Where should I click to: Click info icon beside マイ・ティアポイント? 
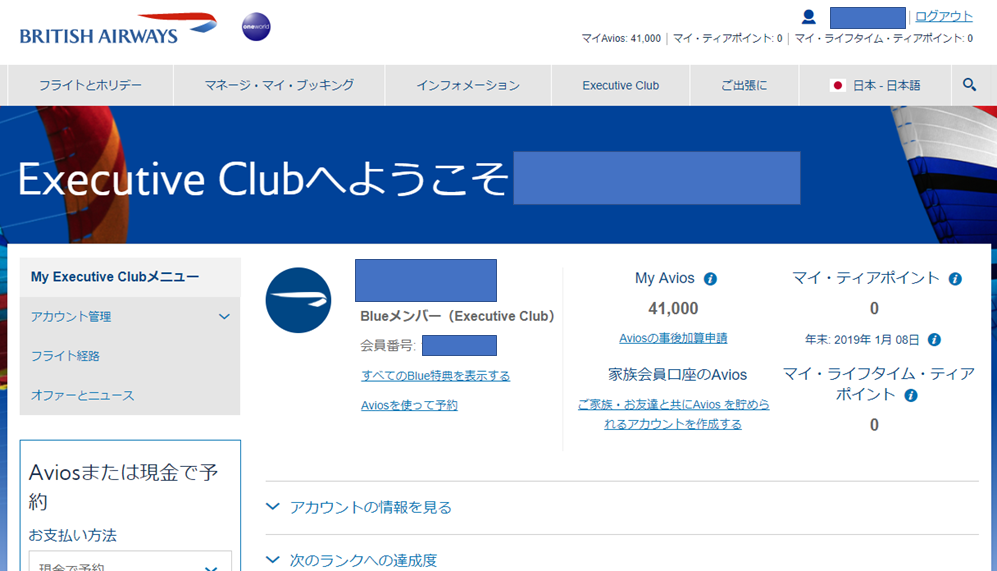click(x=955, y=279)
